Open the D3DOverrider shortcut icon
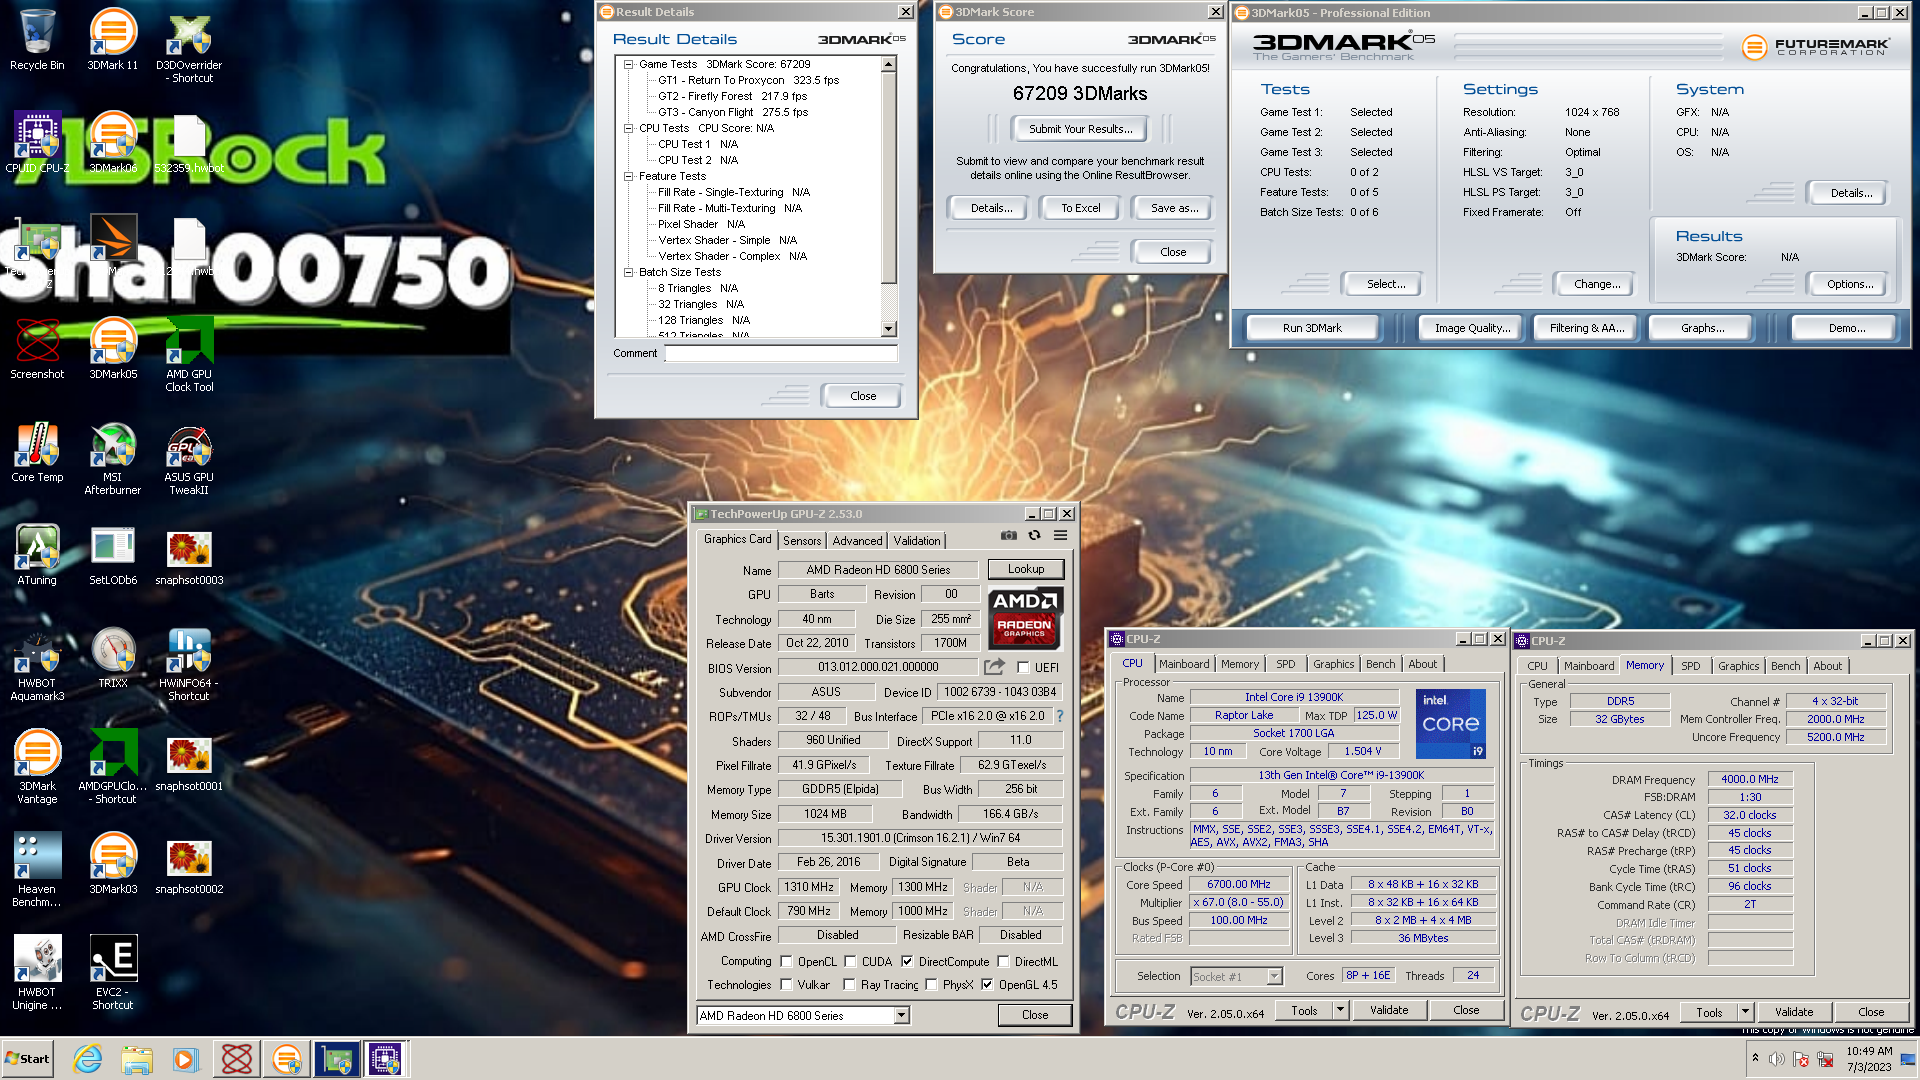 click(189, 47)
